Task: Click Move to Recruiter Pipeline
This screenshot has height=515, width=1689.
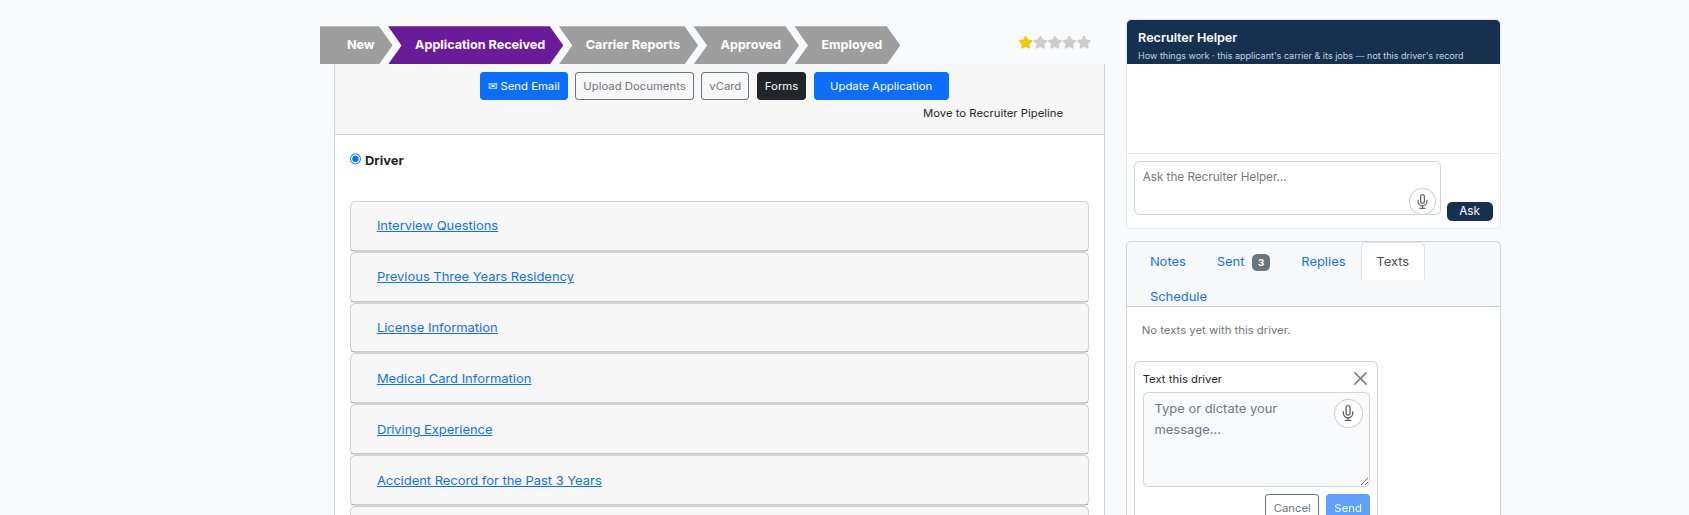Action: click(993, 113)
